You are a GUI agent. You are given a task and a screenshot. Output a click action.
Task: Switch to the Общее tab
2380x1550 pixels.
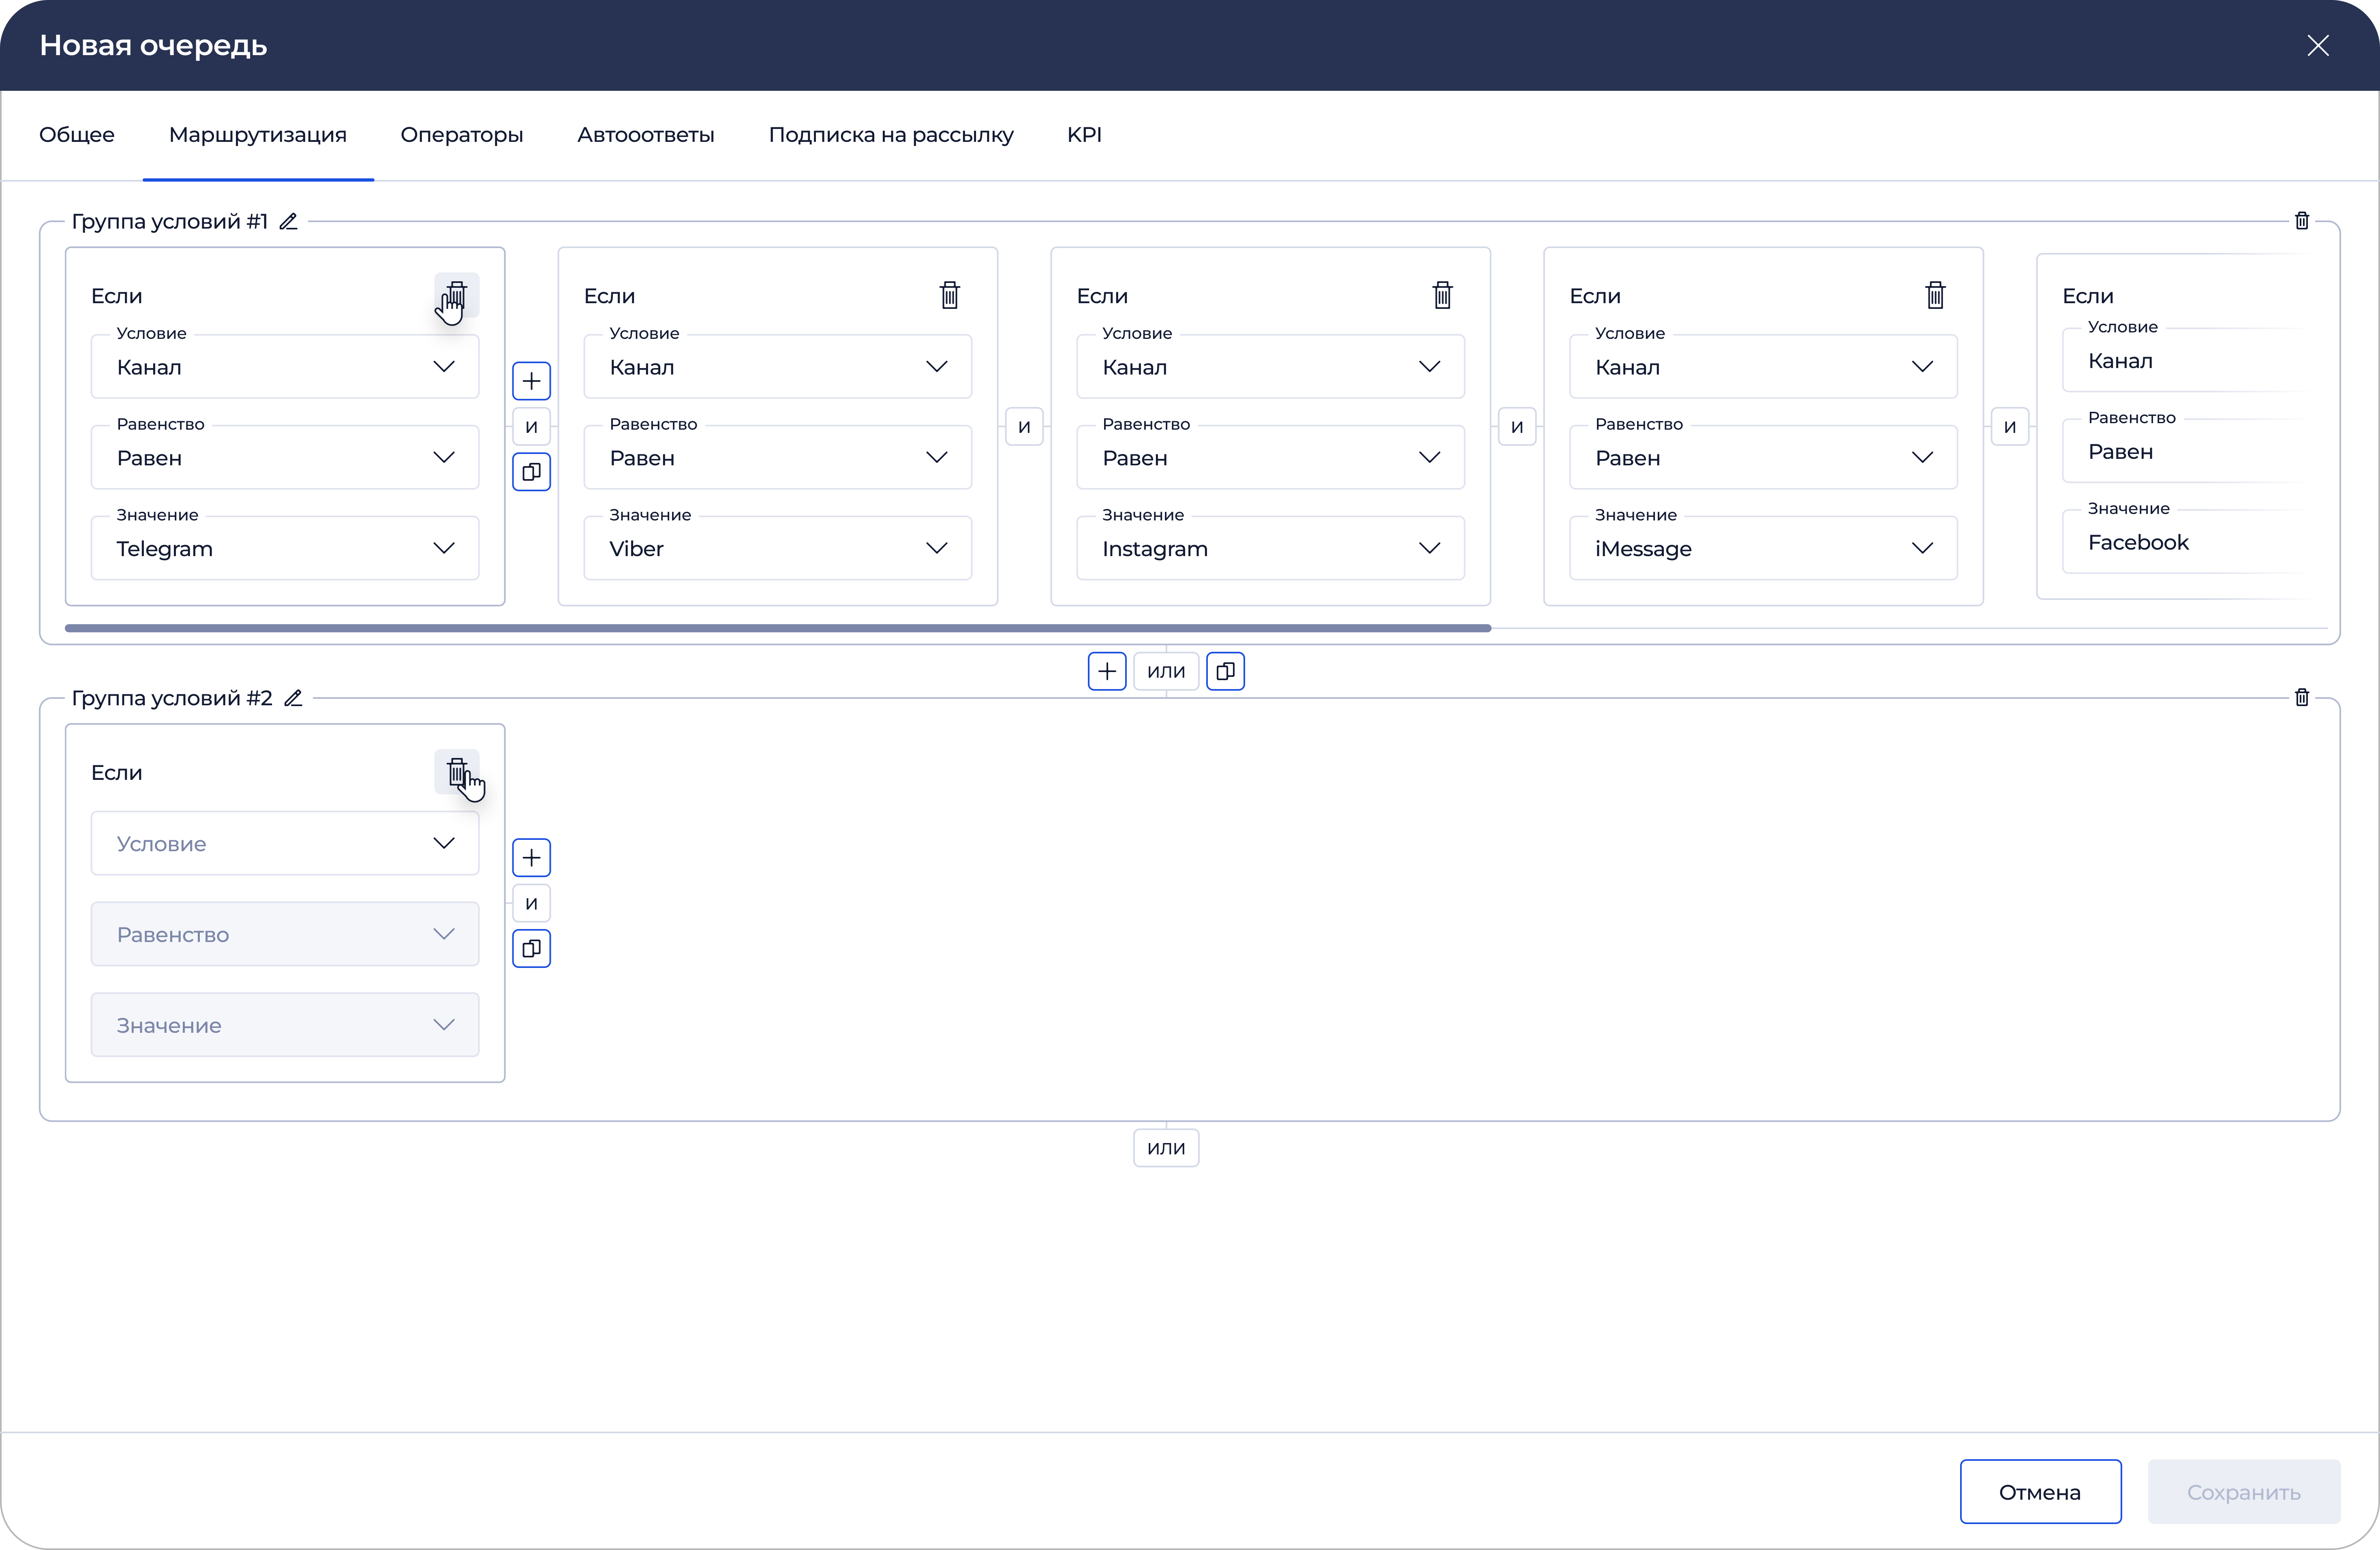click(x=77, y=135)
